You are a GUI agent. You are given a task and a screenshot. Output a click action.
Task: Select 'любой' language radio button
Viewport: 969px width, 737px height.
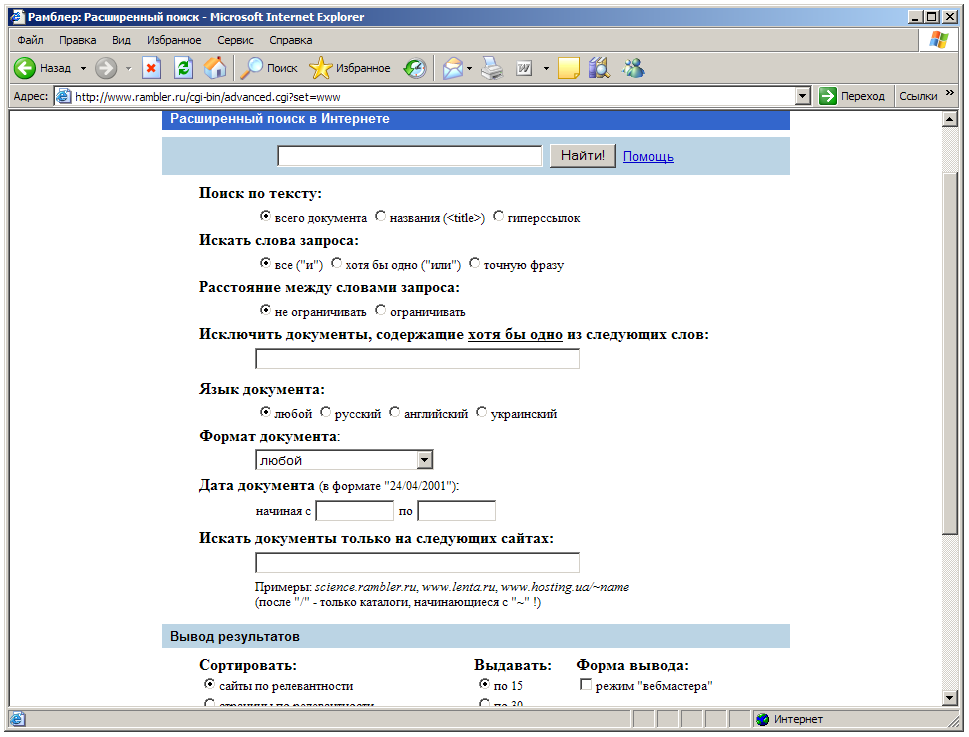[x=265, y=412]
